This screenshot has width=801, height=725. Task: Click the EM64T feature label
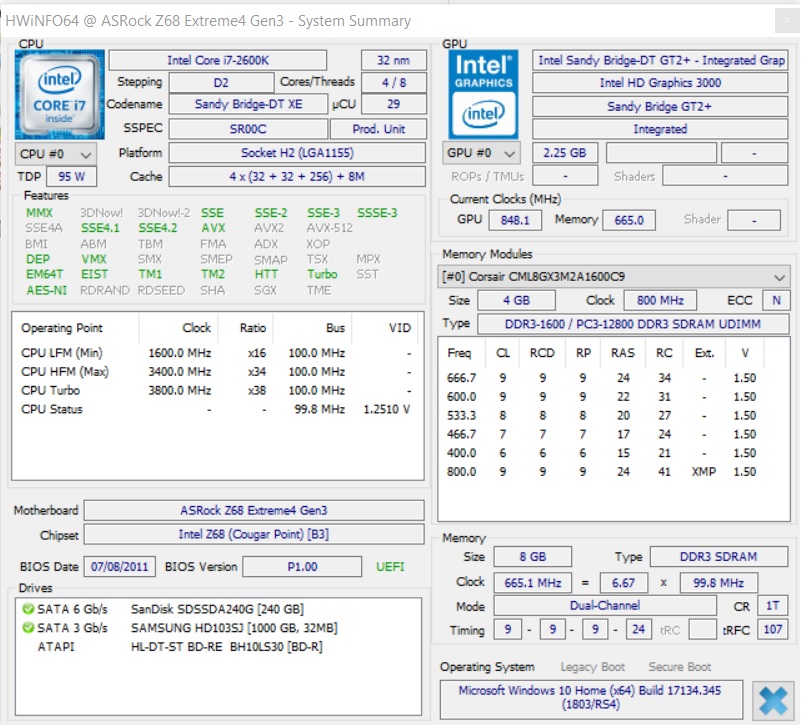click(44, 274)
